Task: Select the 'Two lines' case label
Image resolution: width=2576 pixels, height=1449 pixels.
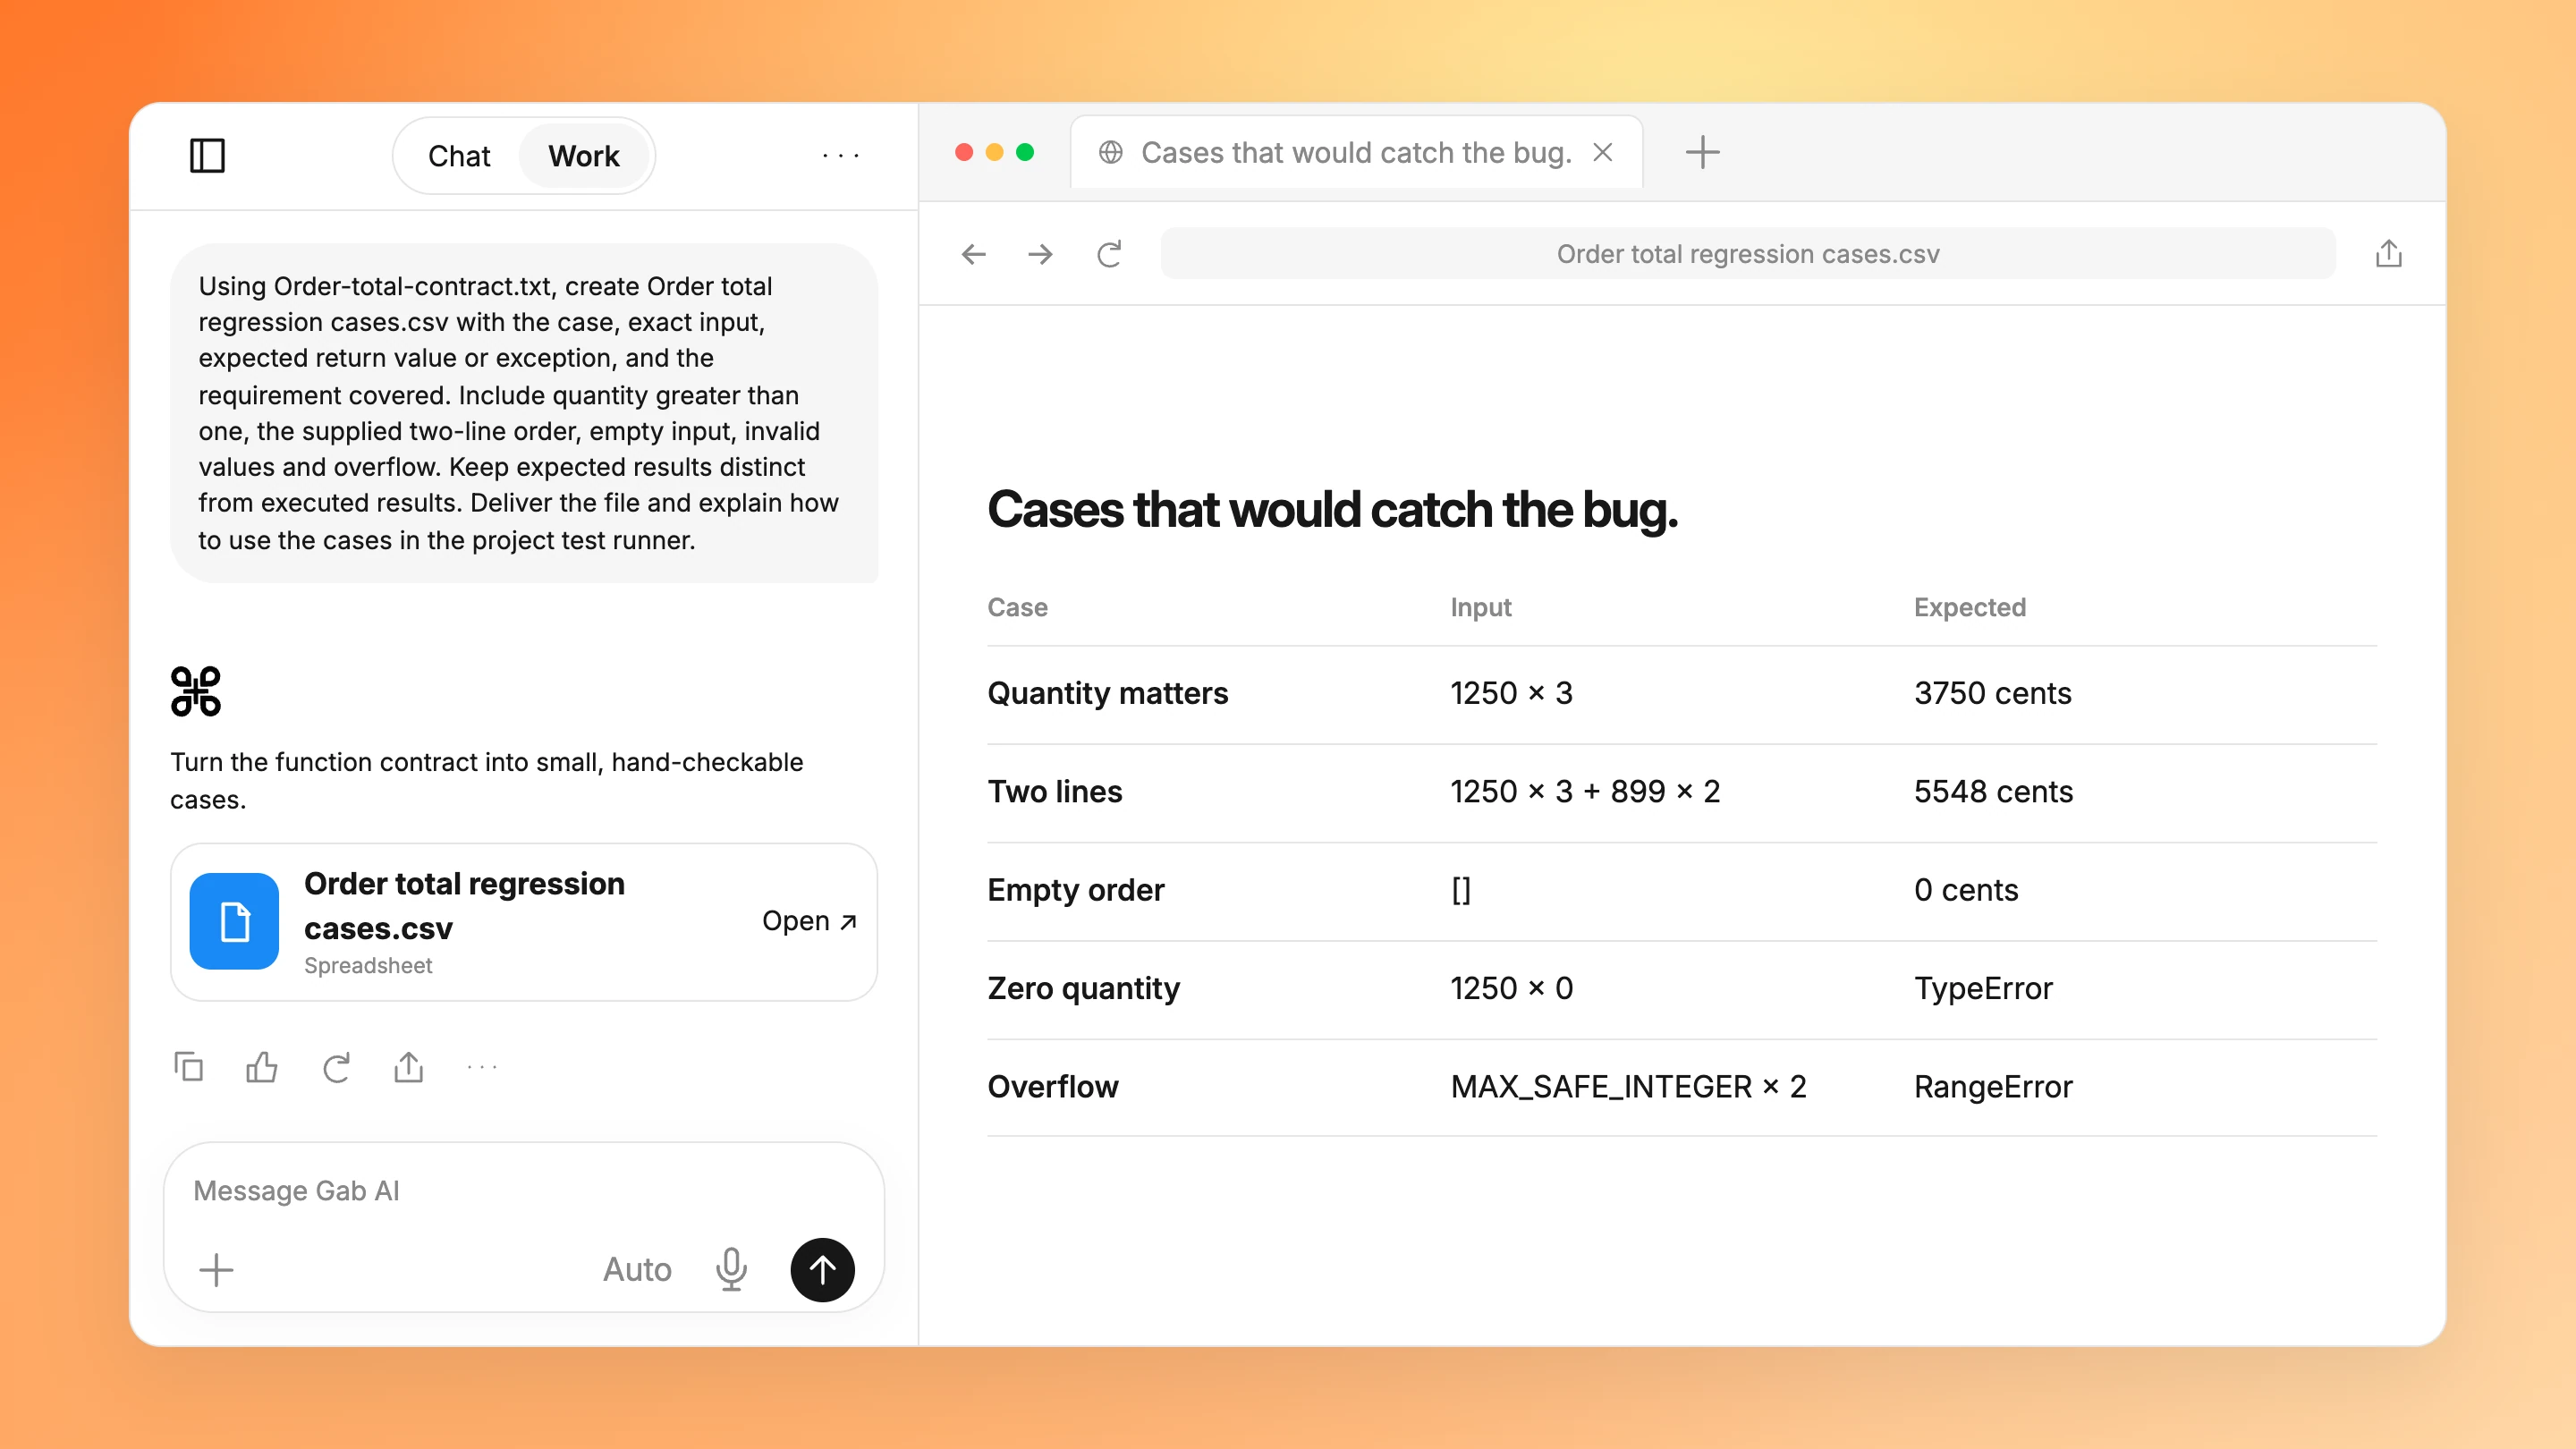Action: click(1054, 792)
